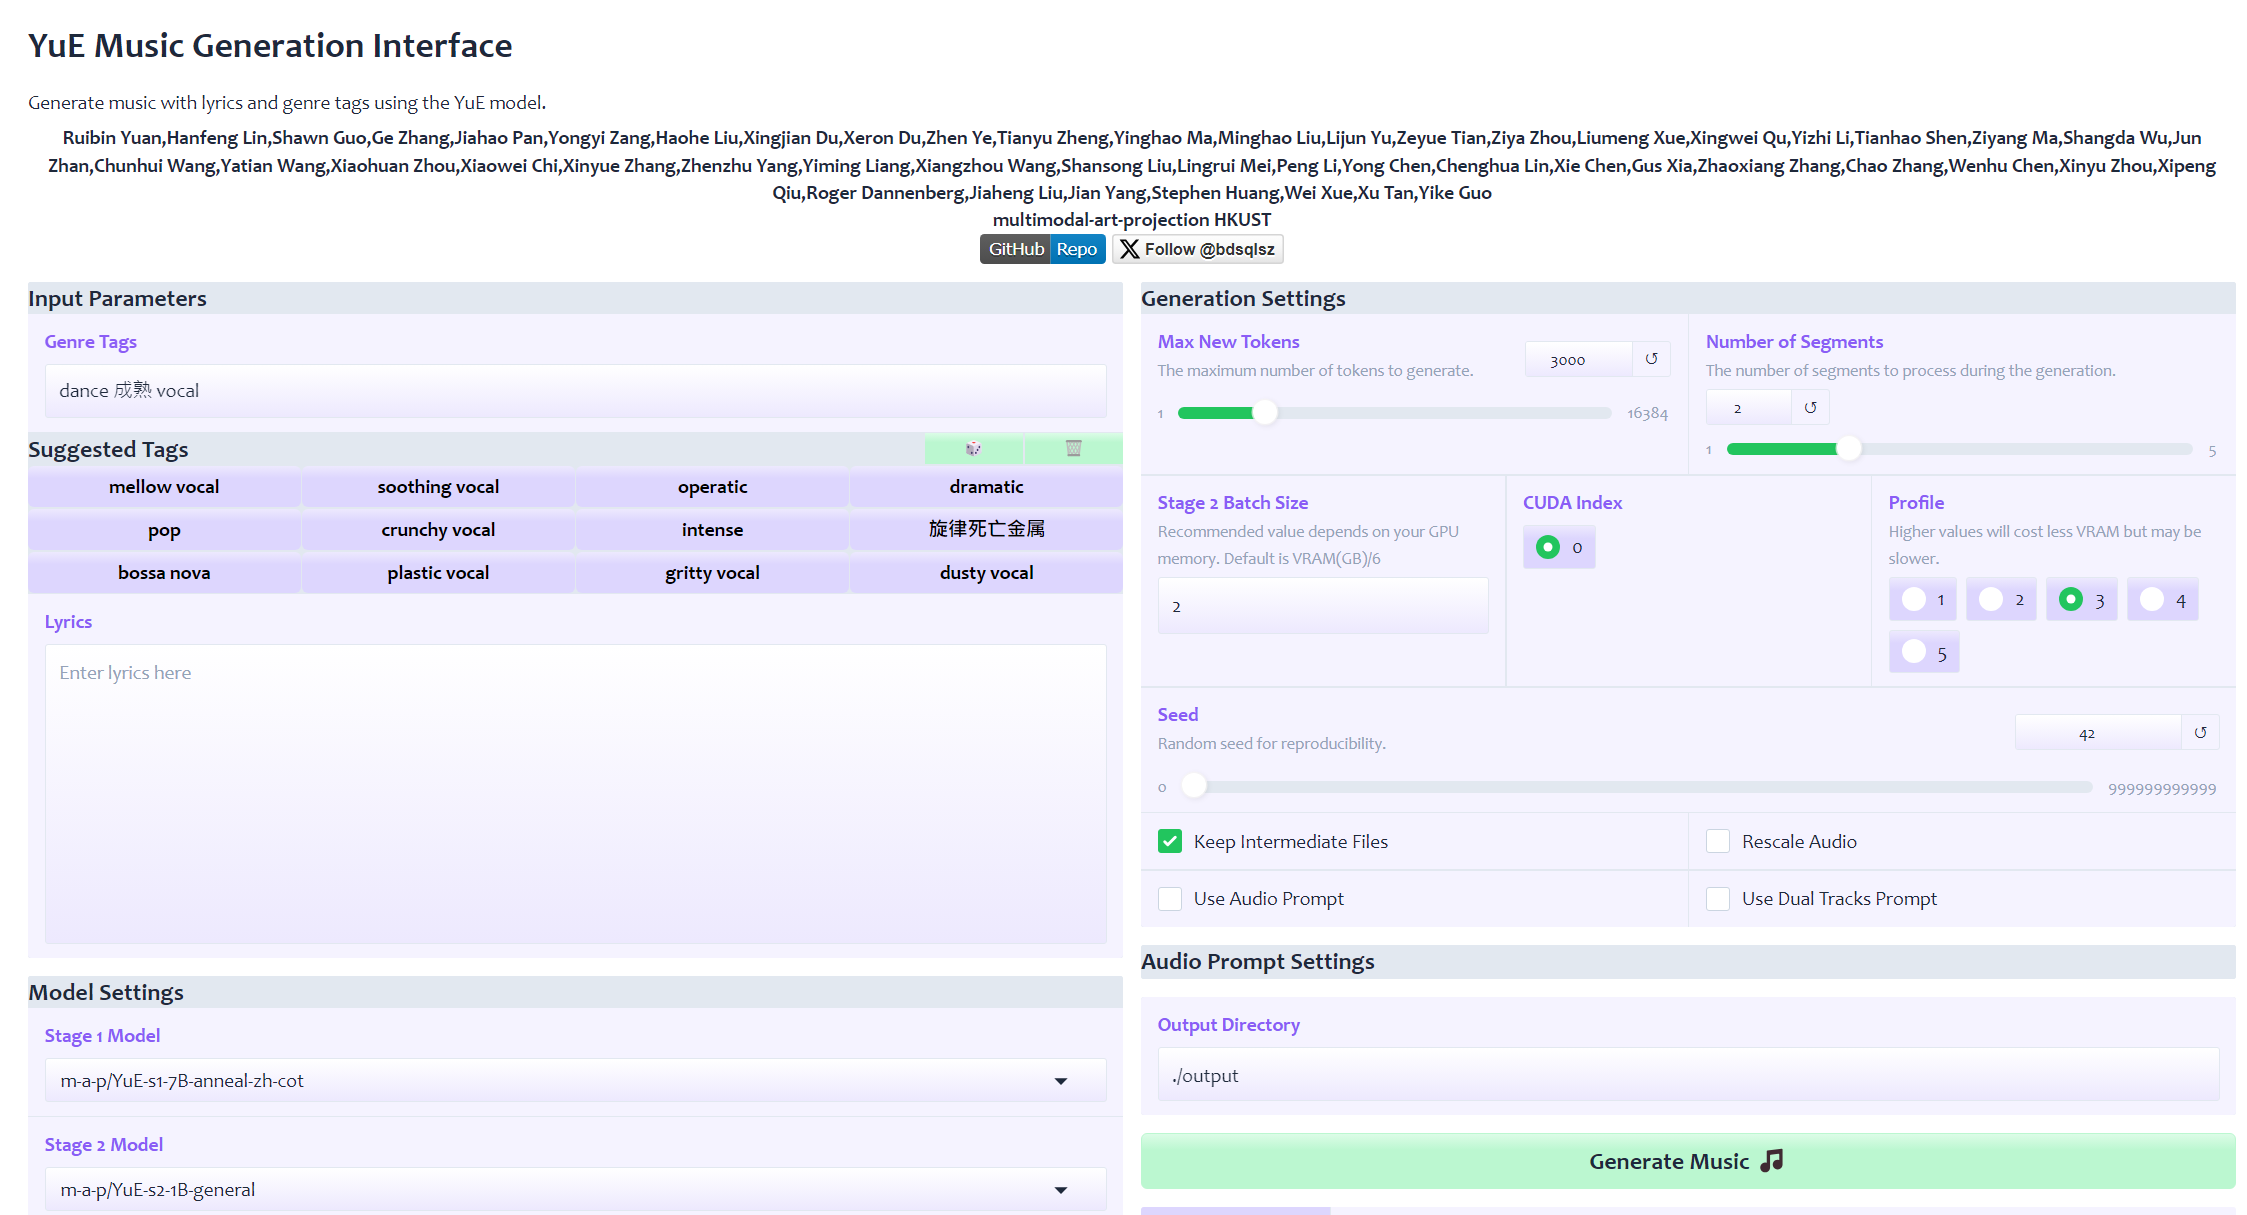Click Stage 2 Batch Size field
The width and height of the screenshot is (2247, 1215).
coord(1323,606)
